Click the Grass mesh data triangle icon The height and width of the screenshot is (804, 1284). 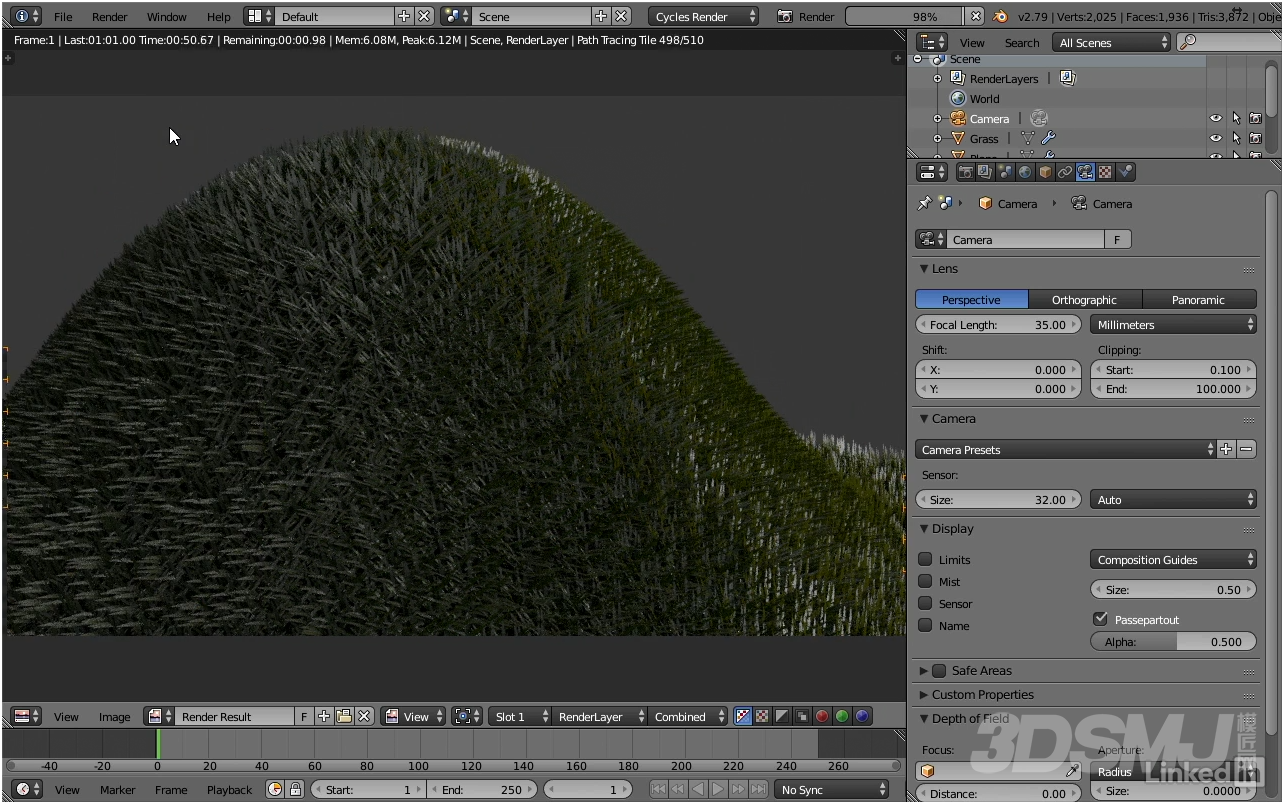pos(1027,138)
